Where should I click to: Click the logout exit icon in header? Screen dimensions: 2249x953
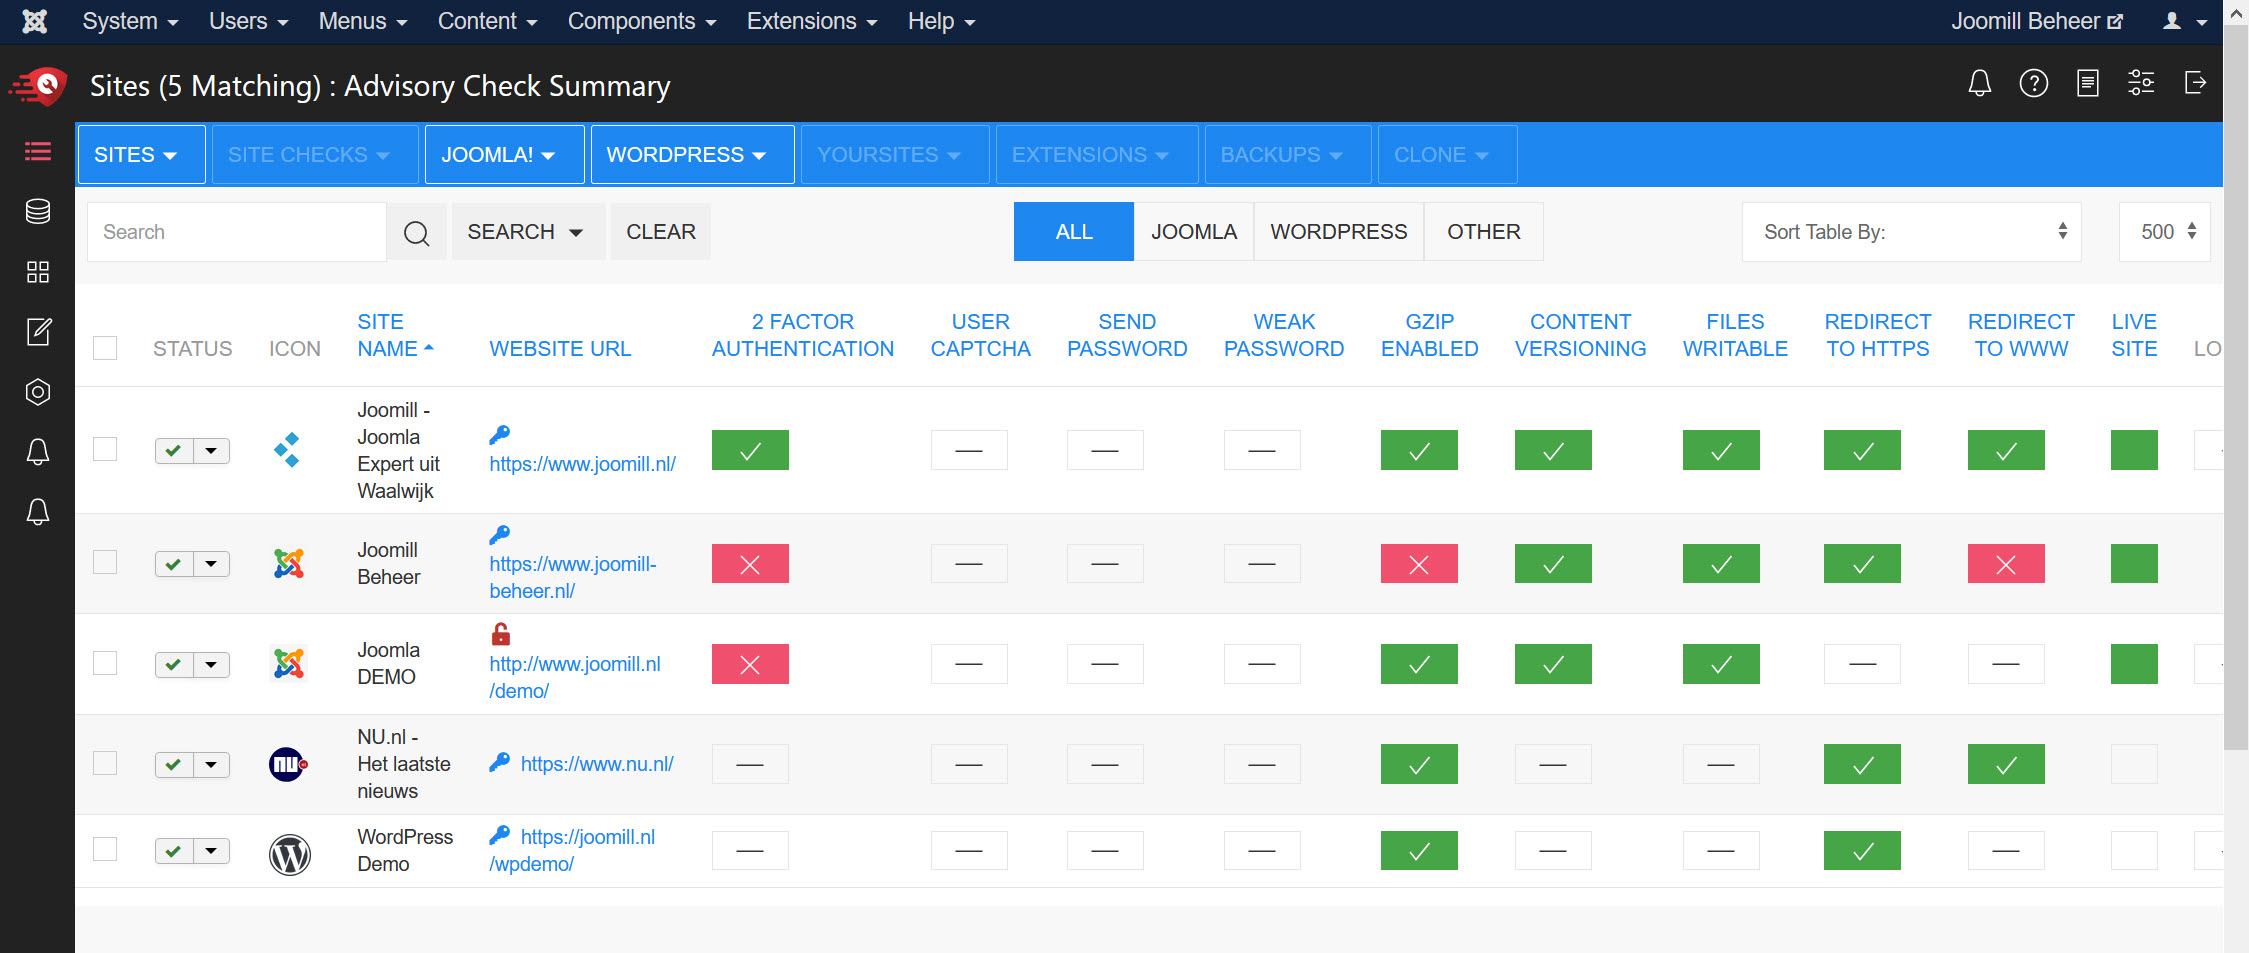pos(2195,84)
